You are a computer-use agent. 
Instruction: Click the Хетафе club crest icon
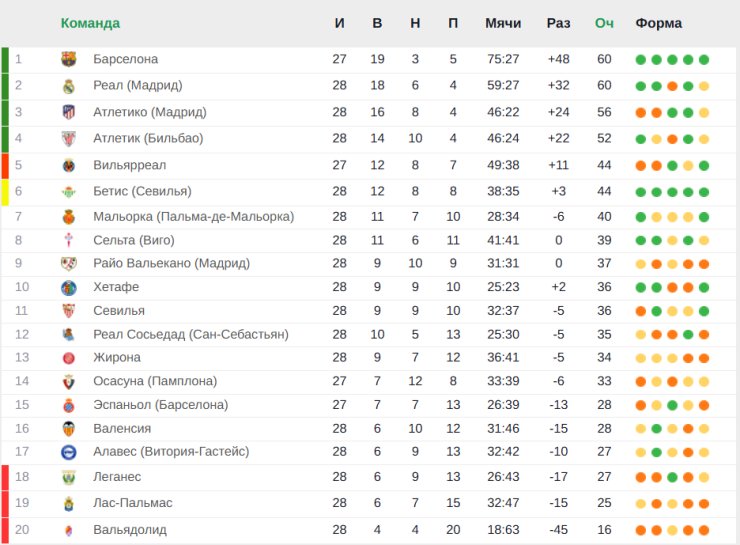tap(68, 287)
